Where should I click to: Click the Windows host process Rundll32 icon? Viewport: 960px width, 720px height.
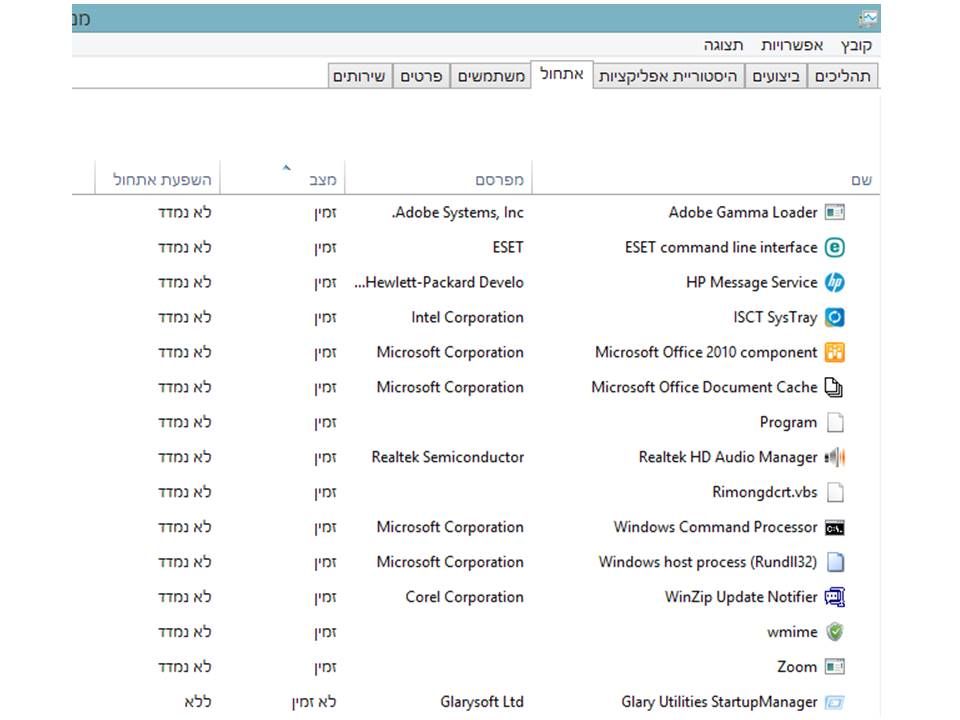pyautogui.click(x=835, y=562)
